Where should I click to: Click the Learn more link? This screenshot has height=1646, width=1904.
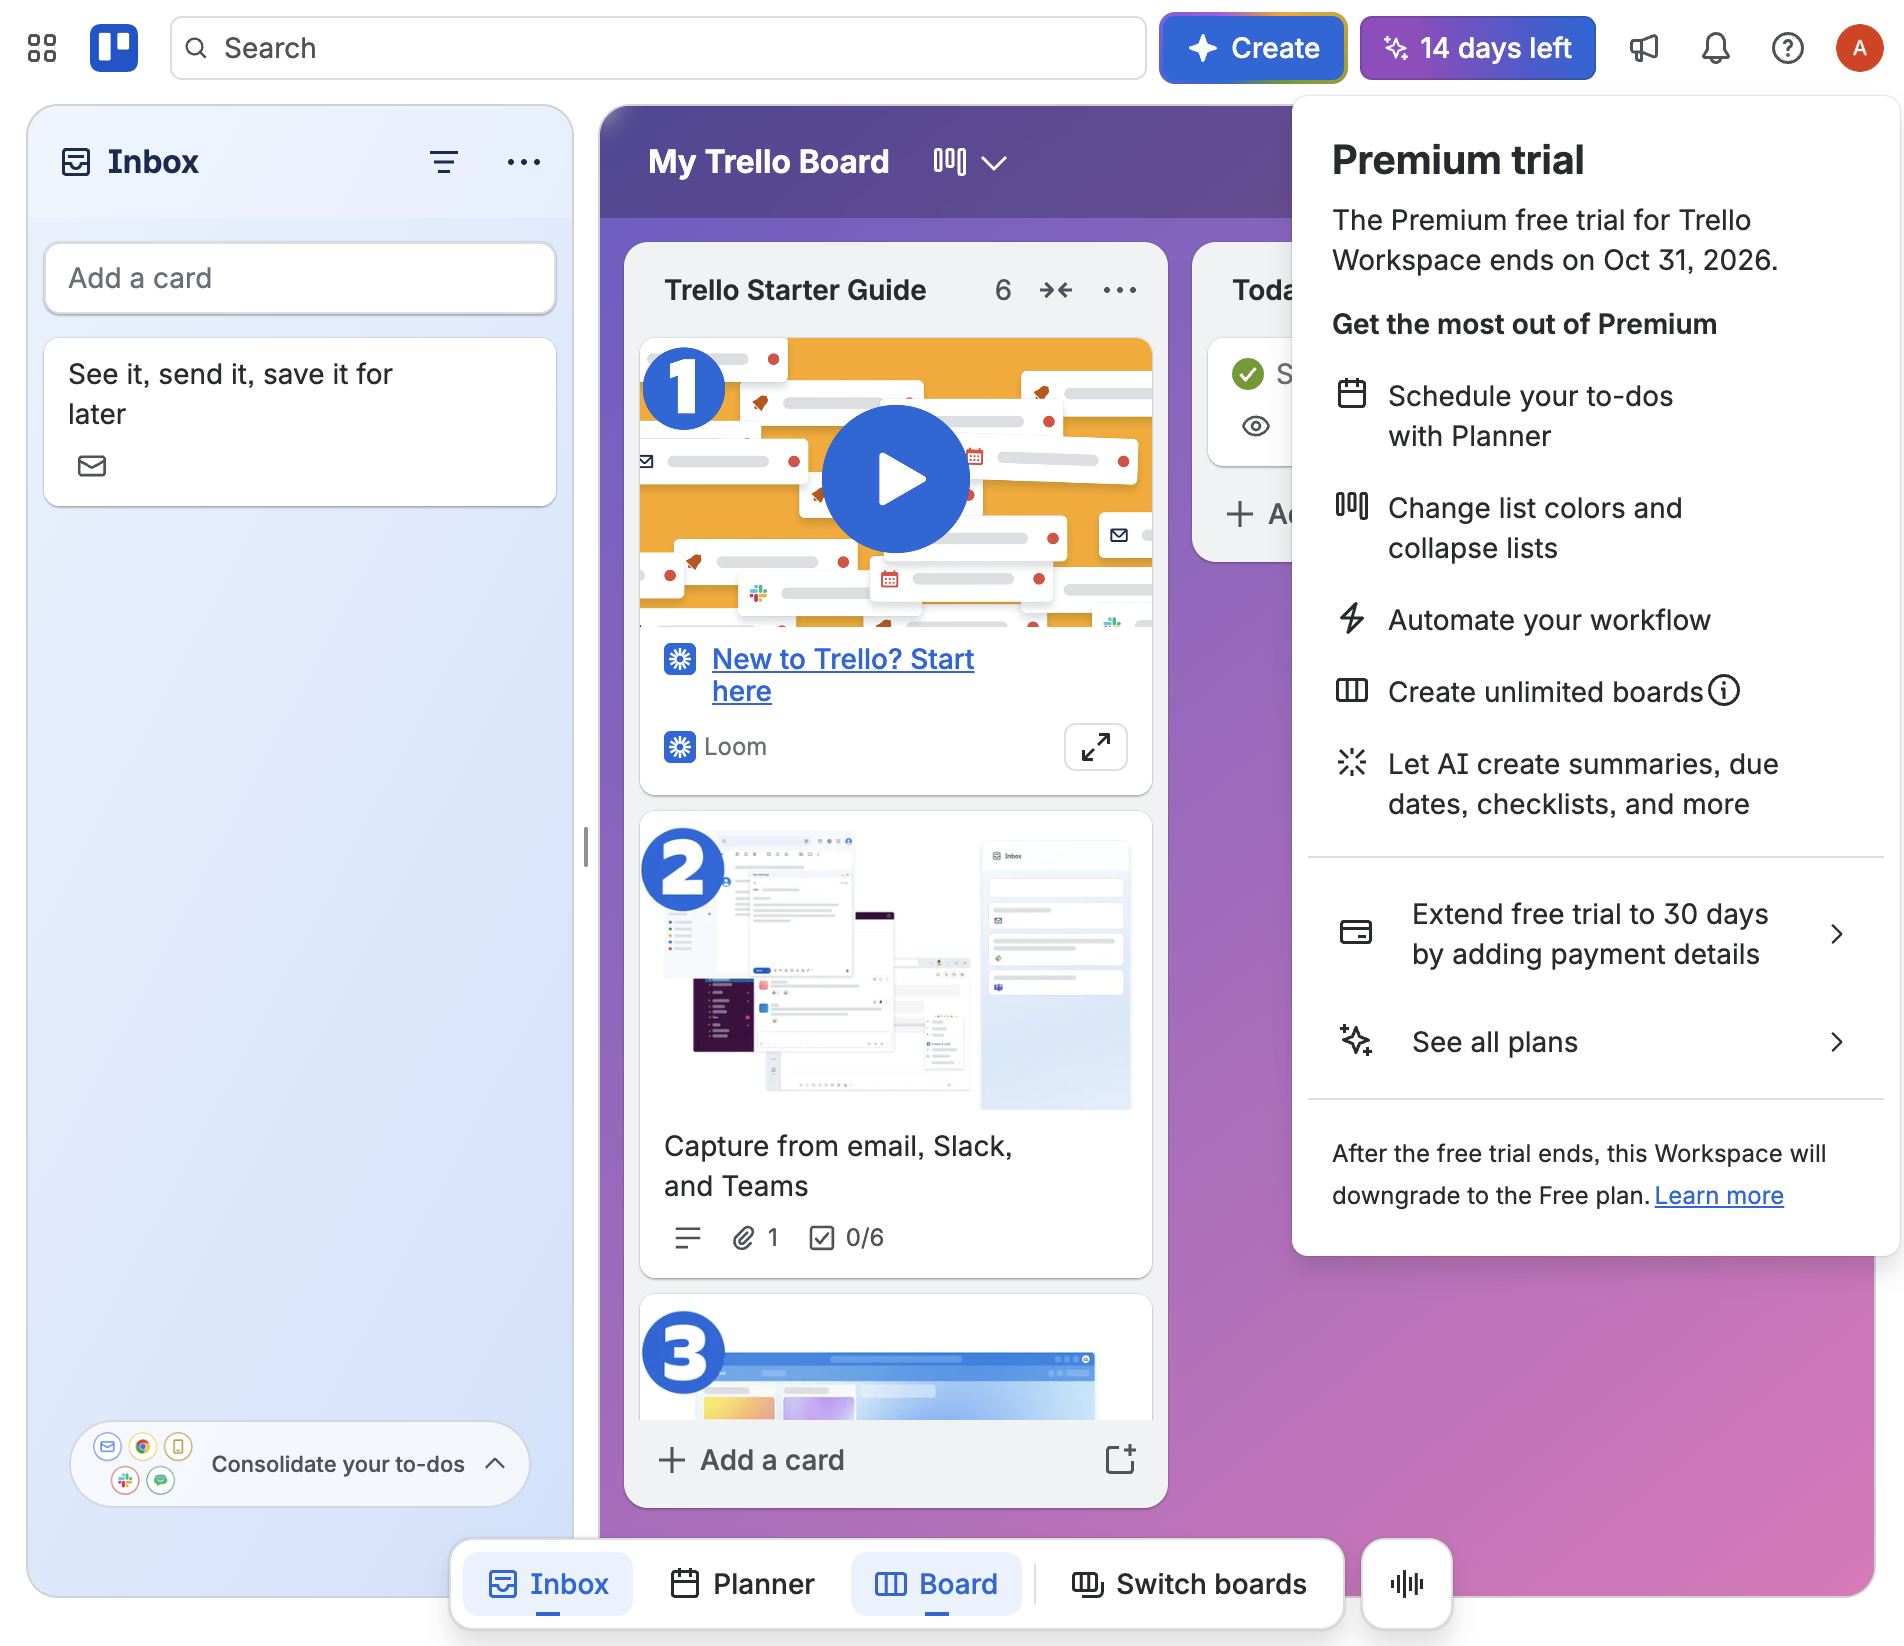tap(1719, 1195)
